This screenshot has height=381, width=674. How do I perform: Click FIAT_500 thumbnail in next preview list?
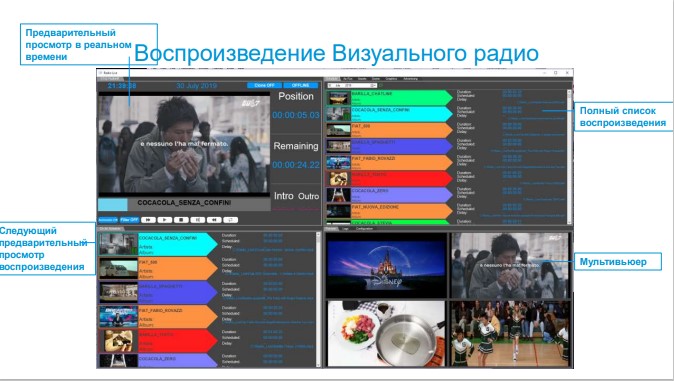click(x=118, y=268)
